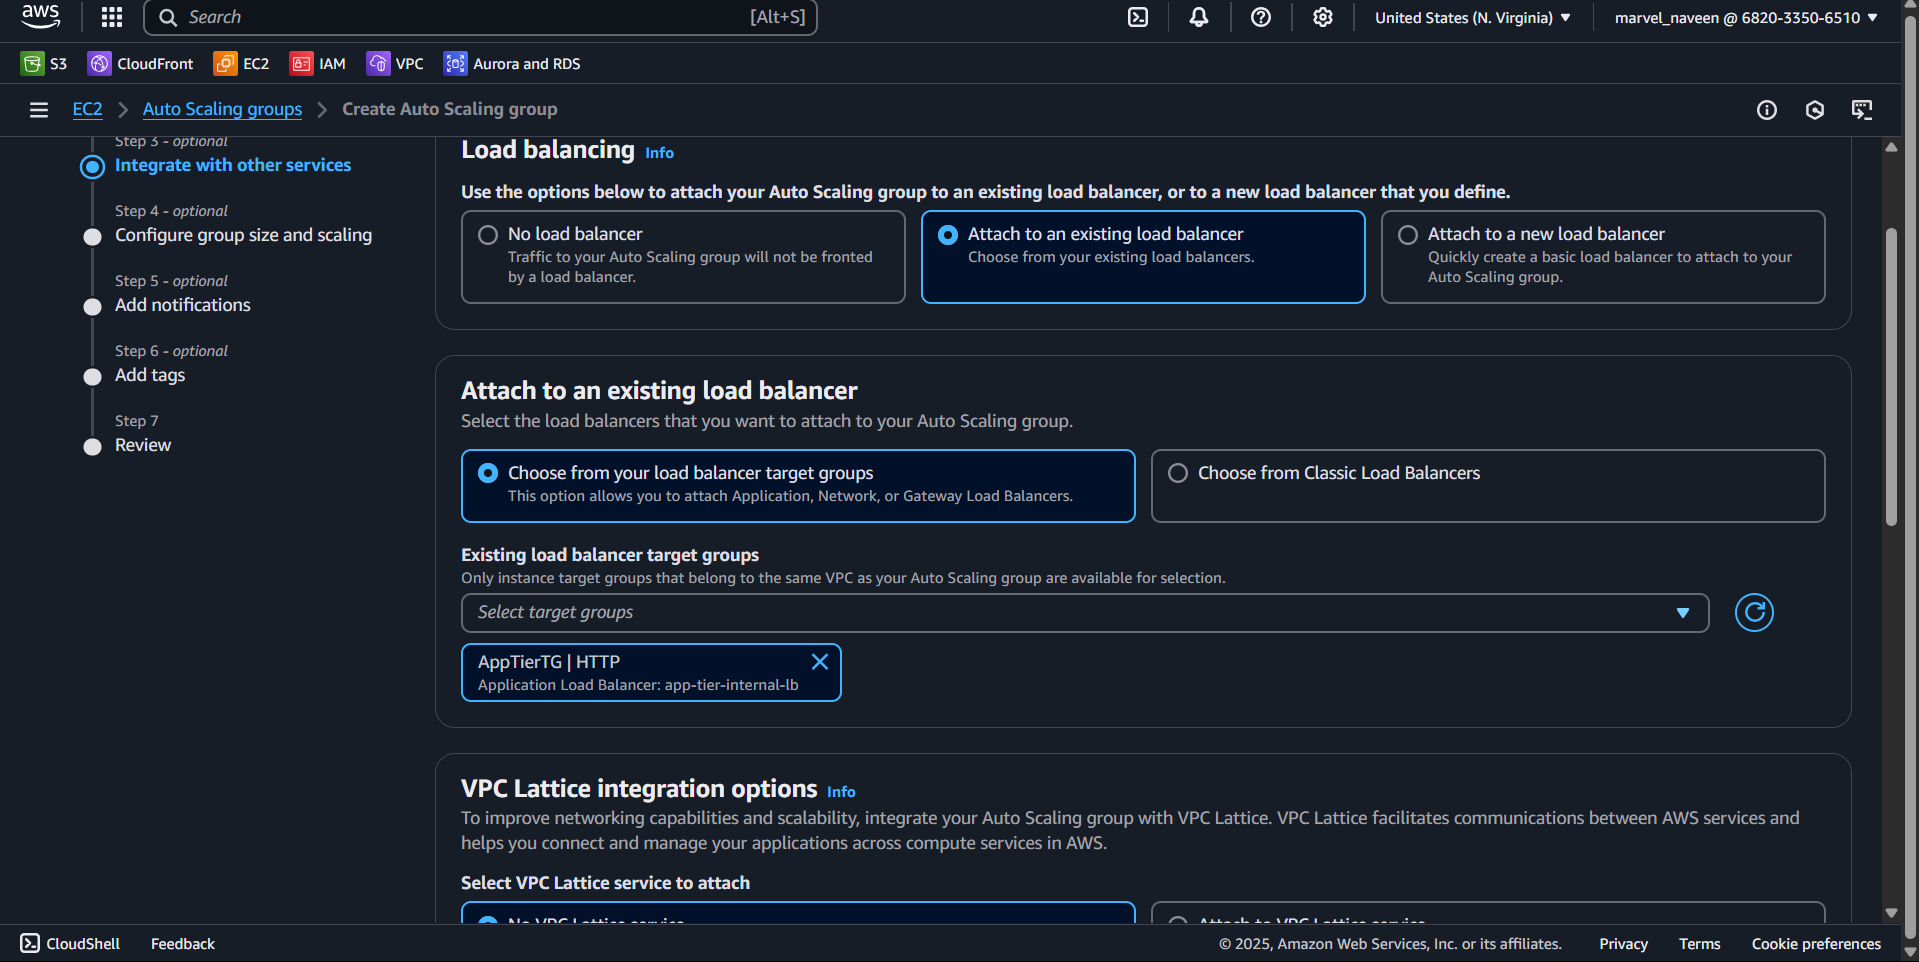The height and width of the screenshot is (962, 1919).
Task: Open the Aurora and RDS shortcut
Action: coord(512,64)
